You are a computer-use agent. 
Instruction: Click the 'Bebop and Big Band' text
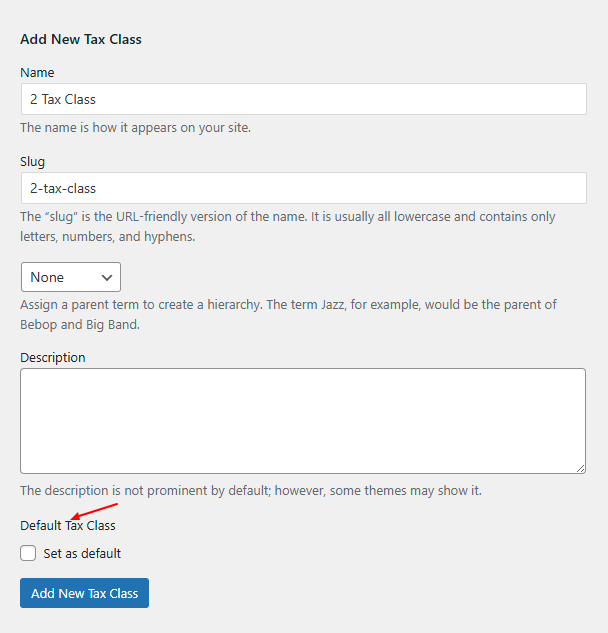(79, 325)
